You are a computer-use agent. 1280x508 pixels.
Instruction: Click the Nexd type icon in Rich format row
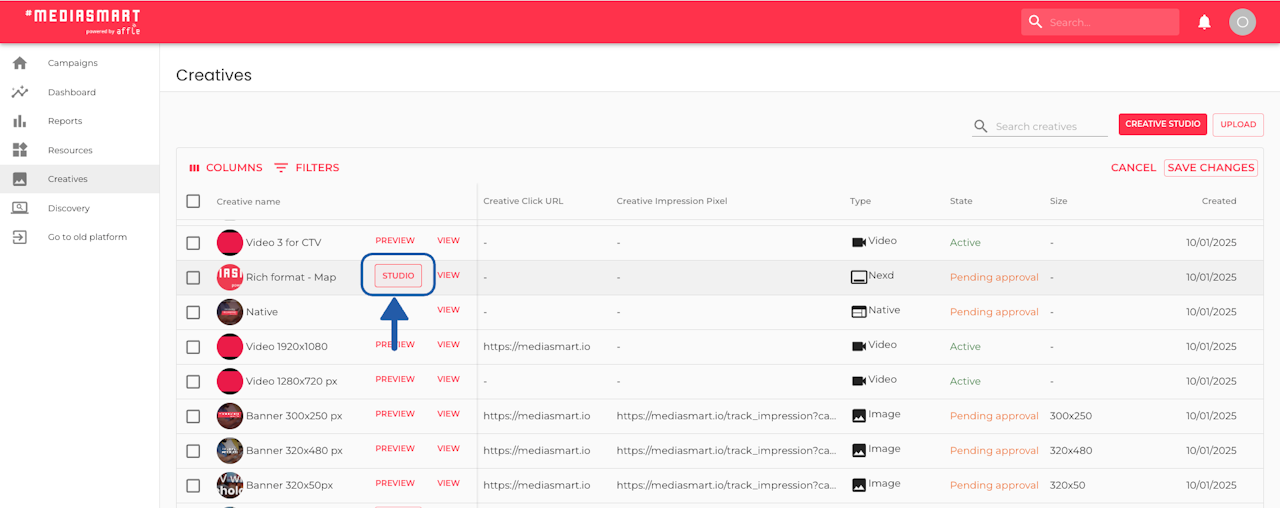tap(858, 277)
